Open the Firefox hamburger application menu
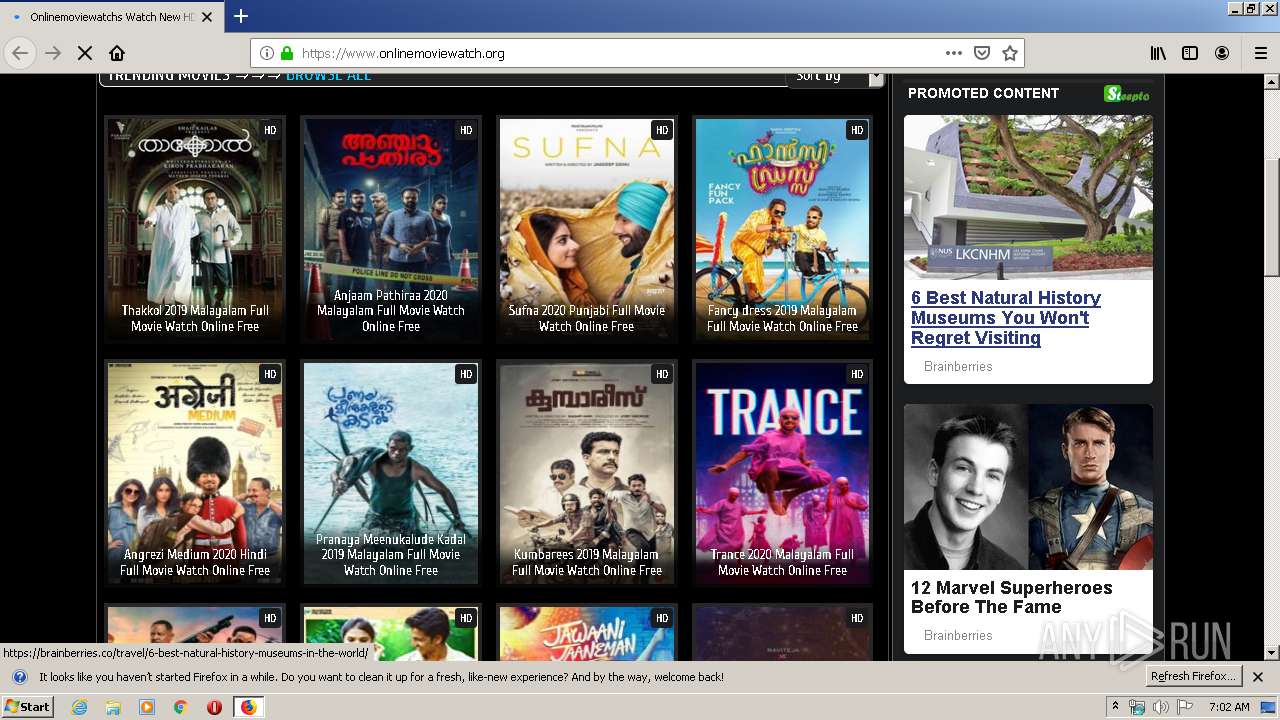 1260,53
